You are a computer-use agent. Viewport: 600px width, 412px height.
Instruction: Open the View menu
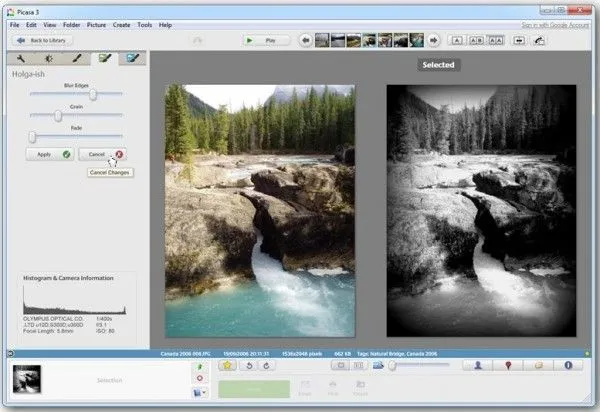coord(50,25)
